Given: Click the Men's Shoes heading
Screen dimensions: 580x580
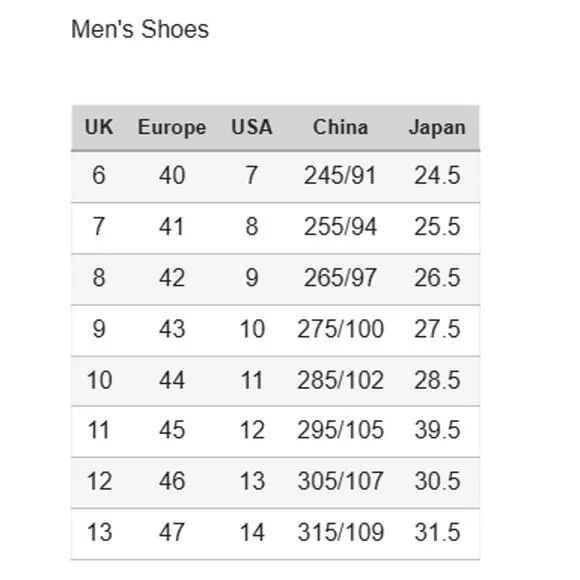Looking at the screenshot, I should click(x=140, y=30).
